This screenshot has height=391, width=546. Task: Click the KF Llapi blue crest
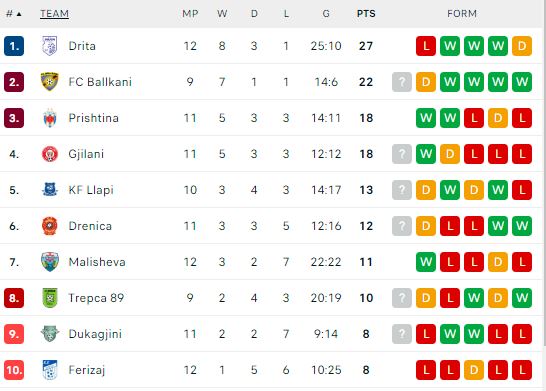[50, 190]
